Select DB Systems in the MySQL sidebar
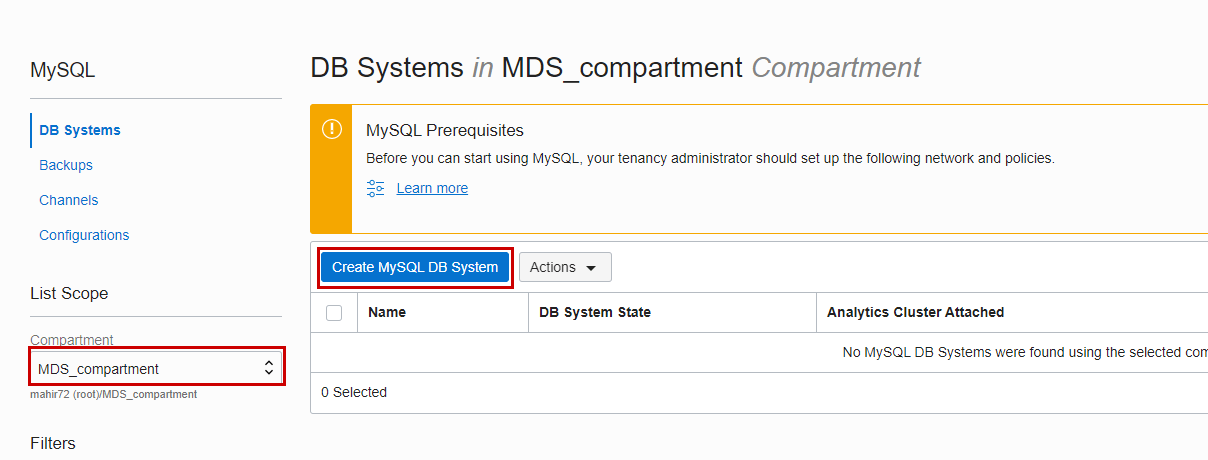1208x460 pixels. click(80, 130)
